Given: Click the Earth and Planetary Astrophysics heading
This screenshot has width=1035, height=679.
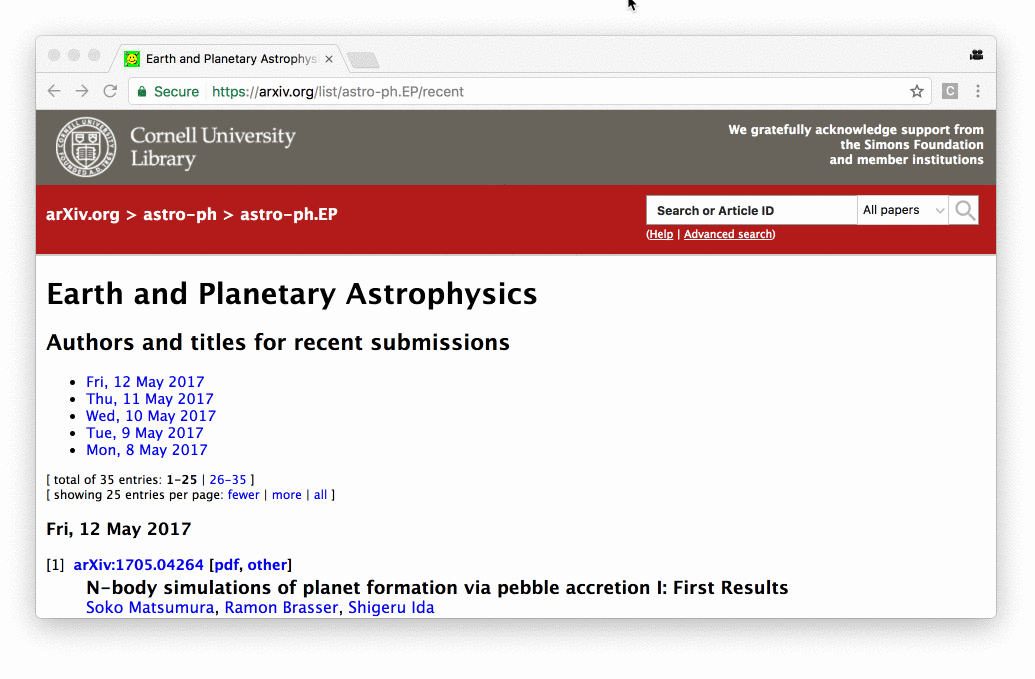Looking at the screenshot, I should (292, 294).
